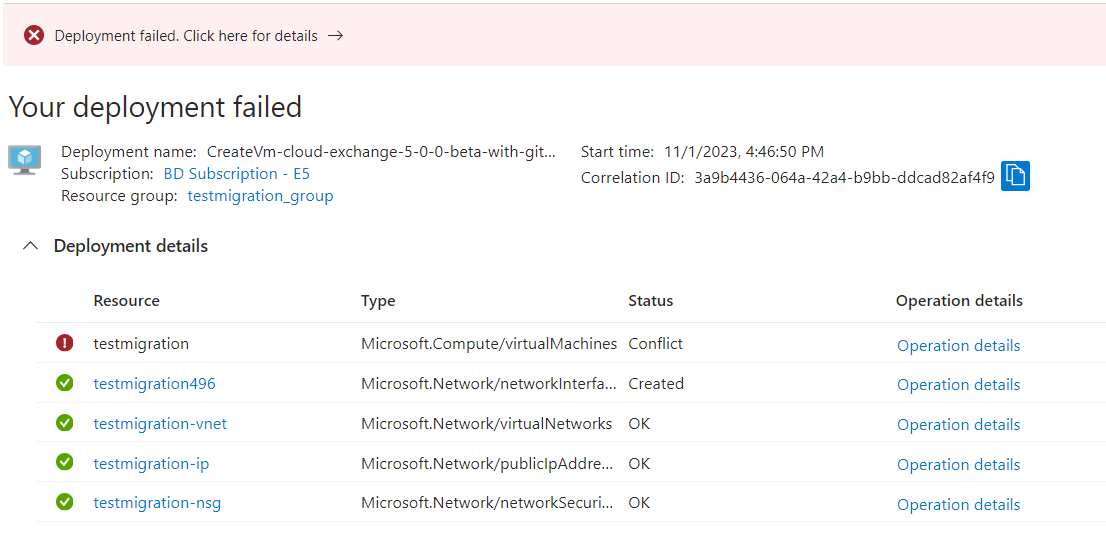Click the red deployment failed error icon
The width and height of the screenshot is (1106, 547).
34,35
